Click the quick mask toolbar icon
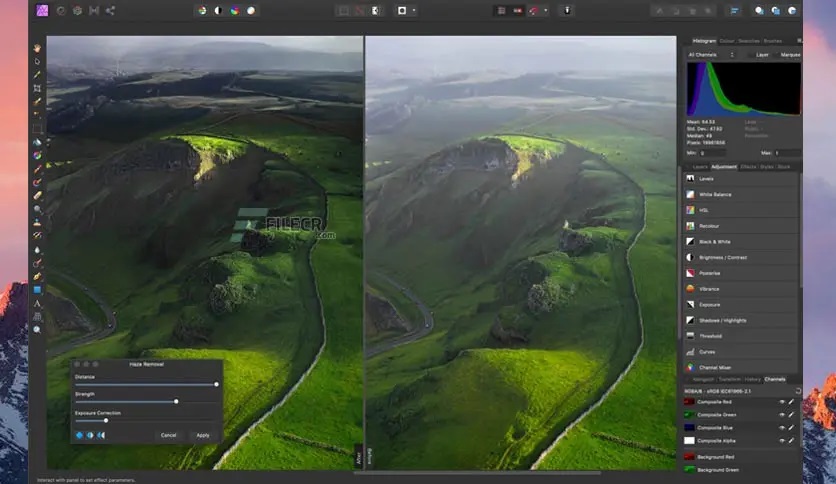Image resolution: width=836 pixels, height=484 pixels. point(402,11)
